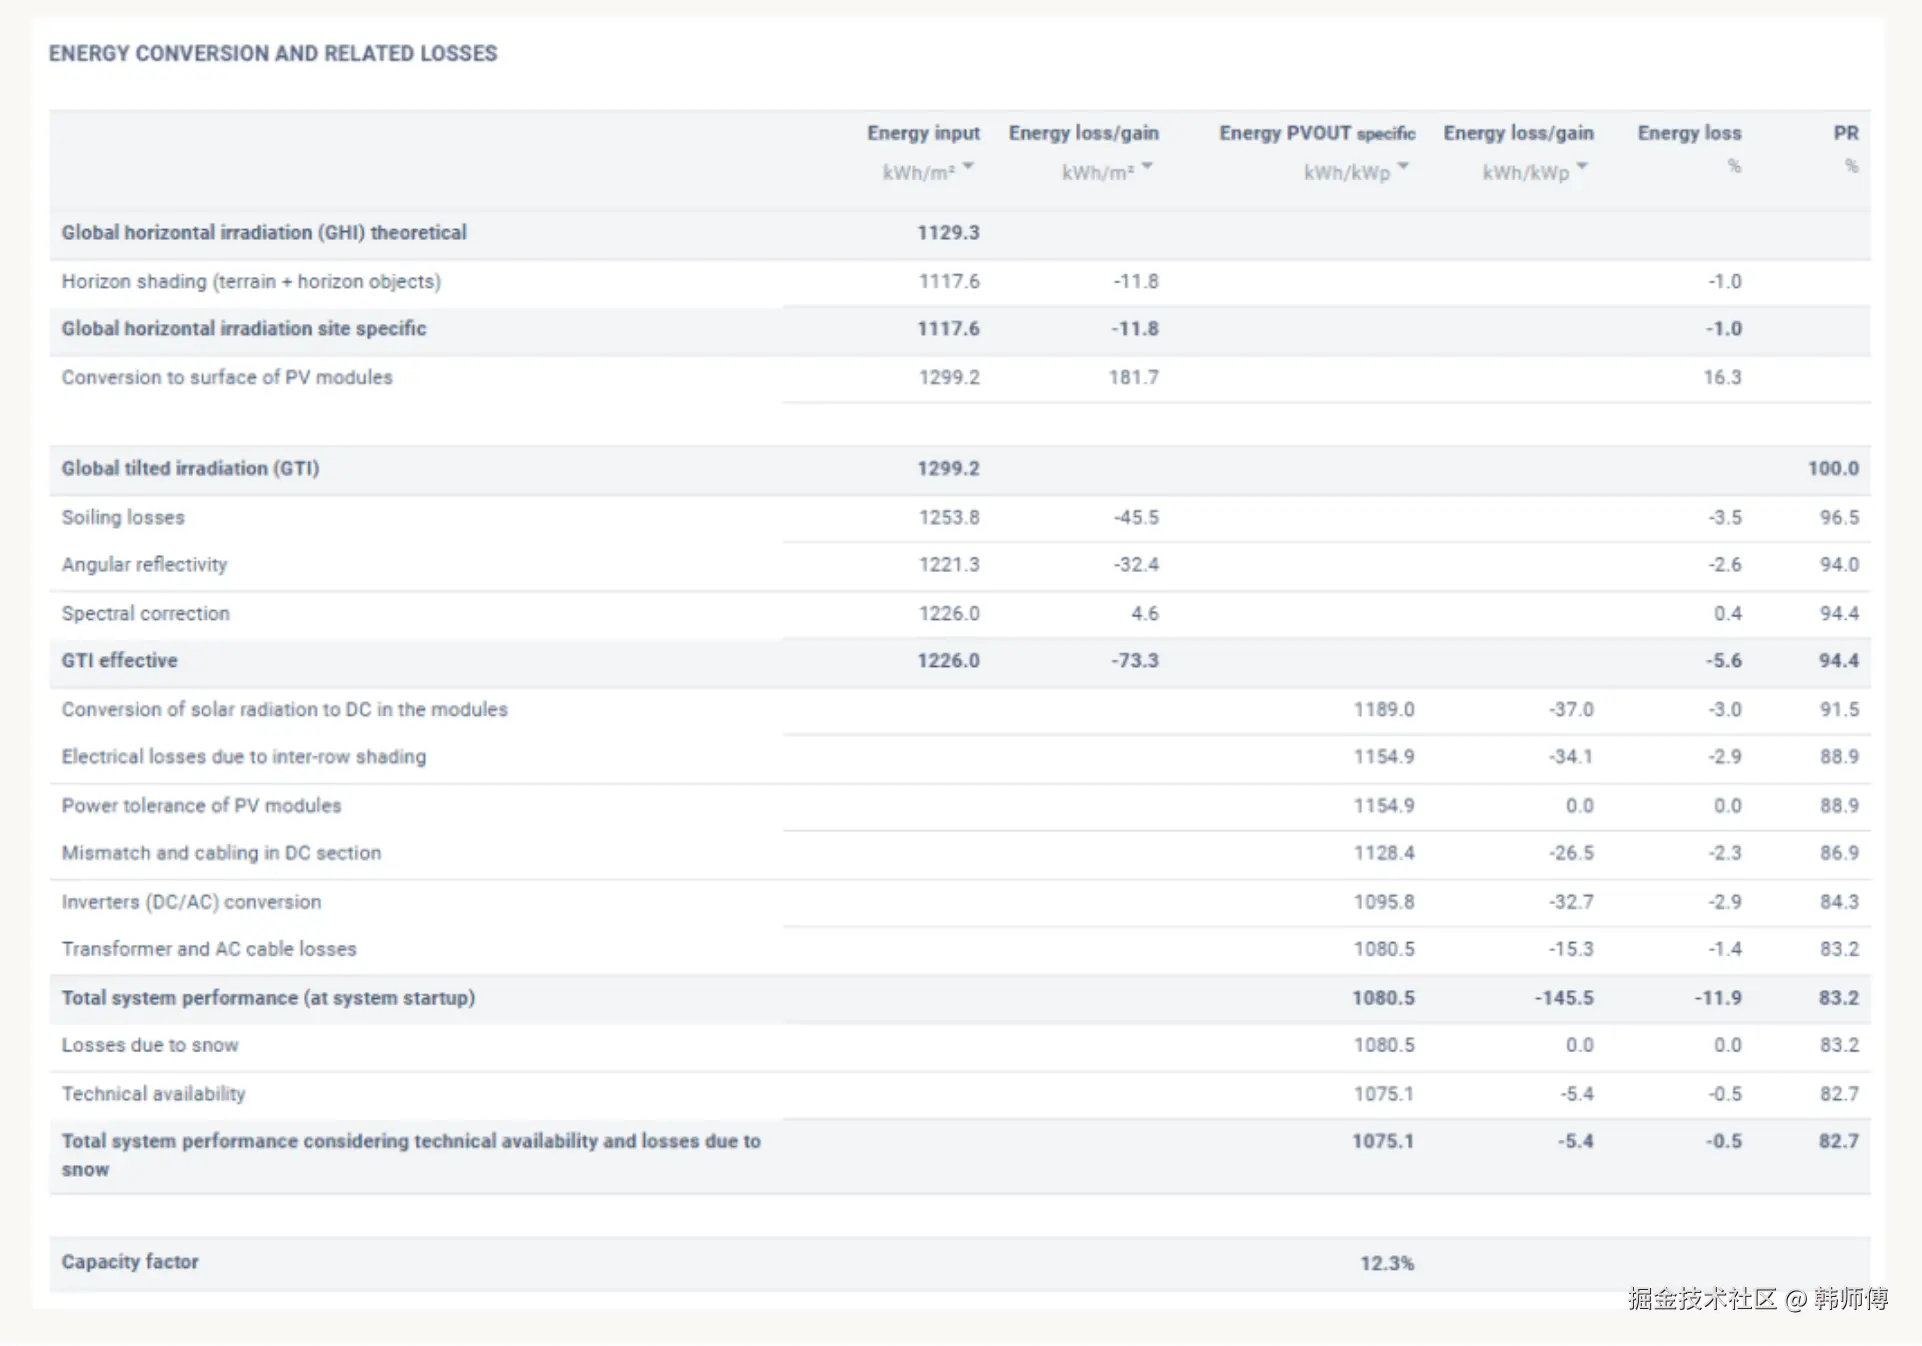The image size is (1922, 1346).
Task: Select Total system performance (at system startup) row
Action: pos(268,997)
